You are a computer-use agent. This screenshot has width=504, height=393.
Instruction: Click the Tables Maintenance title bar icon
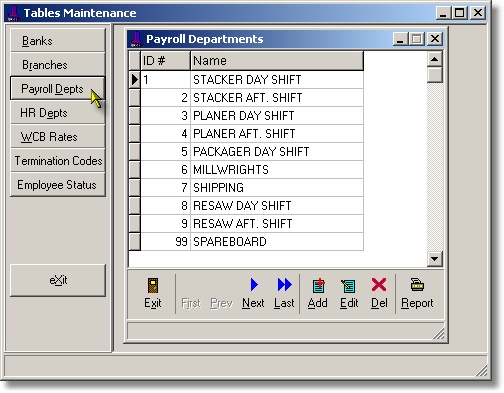coord(14,13)
